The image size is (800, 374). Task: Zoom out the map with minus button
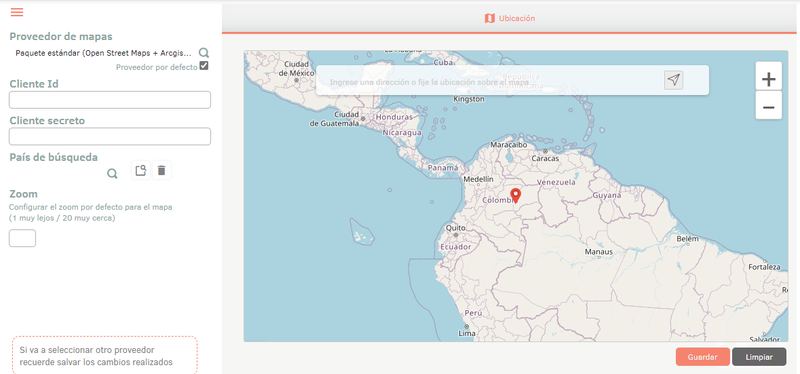tap(768, 107)
